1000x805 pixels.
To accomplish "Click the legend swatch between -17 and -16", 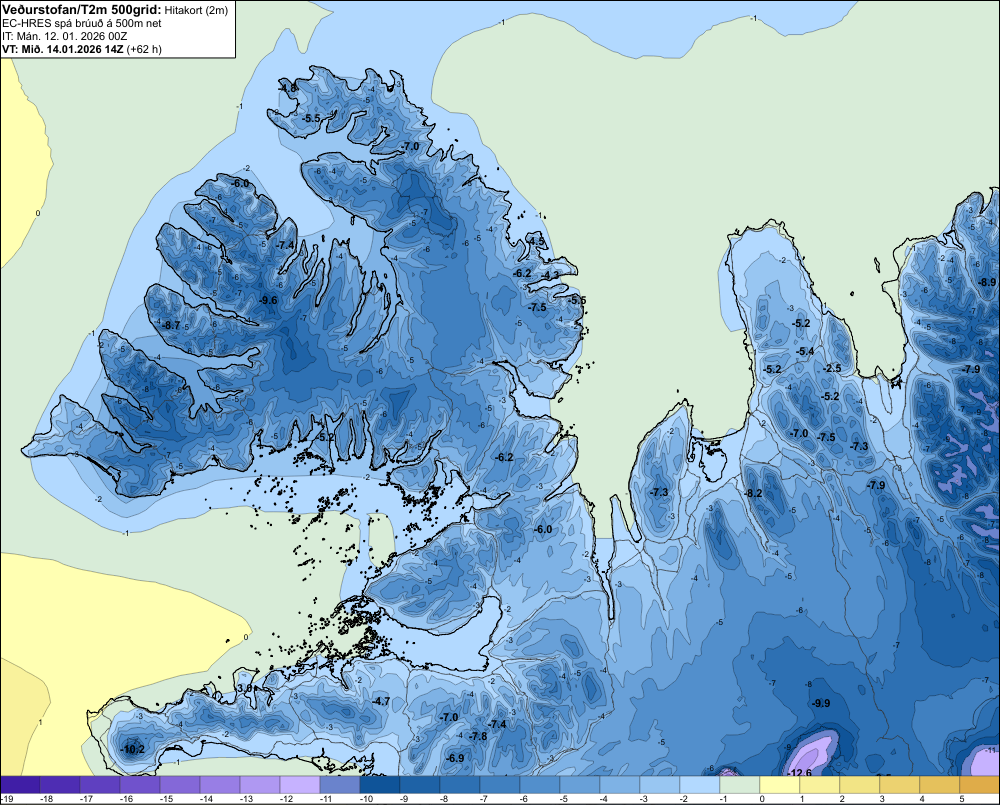I will [x=100, y=784].
